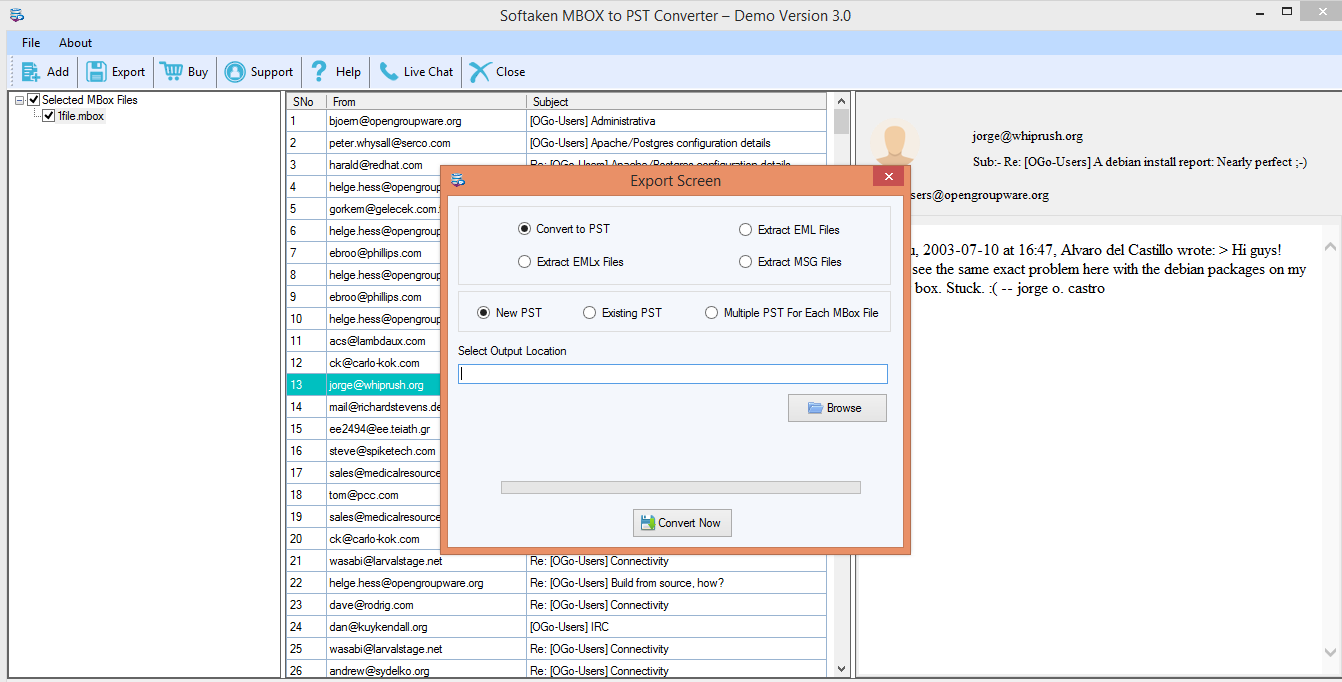Click the Close X toolbar icon

(480, 72)
